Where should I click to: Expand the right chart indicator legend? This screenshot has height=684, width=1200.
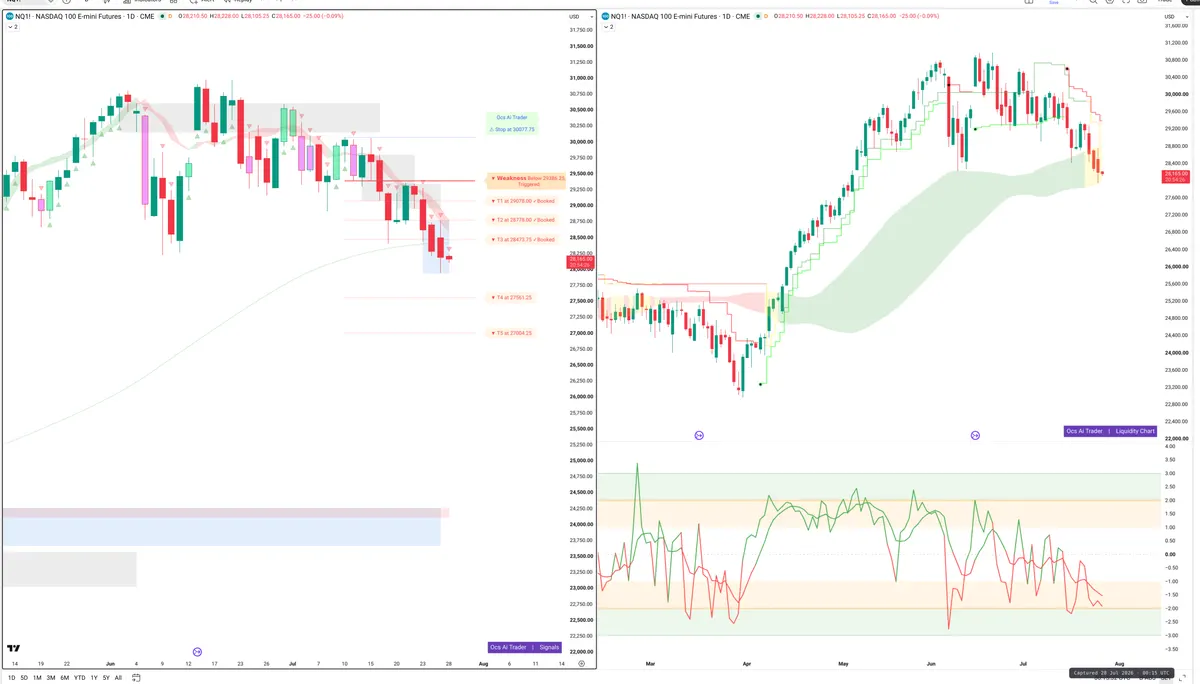[x=609, y=27]
